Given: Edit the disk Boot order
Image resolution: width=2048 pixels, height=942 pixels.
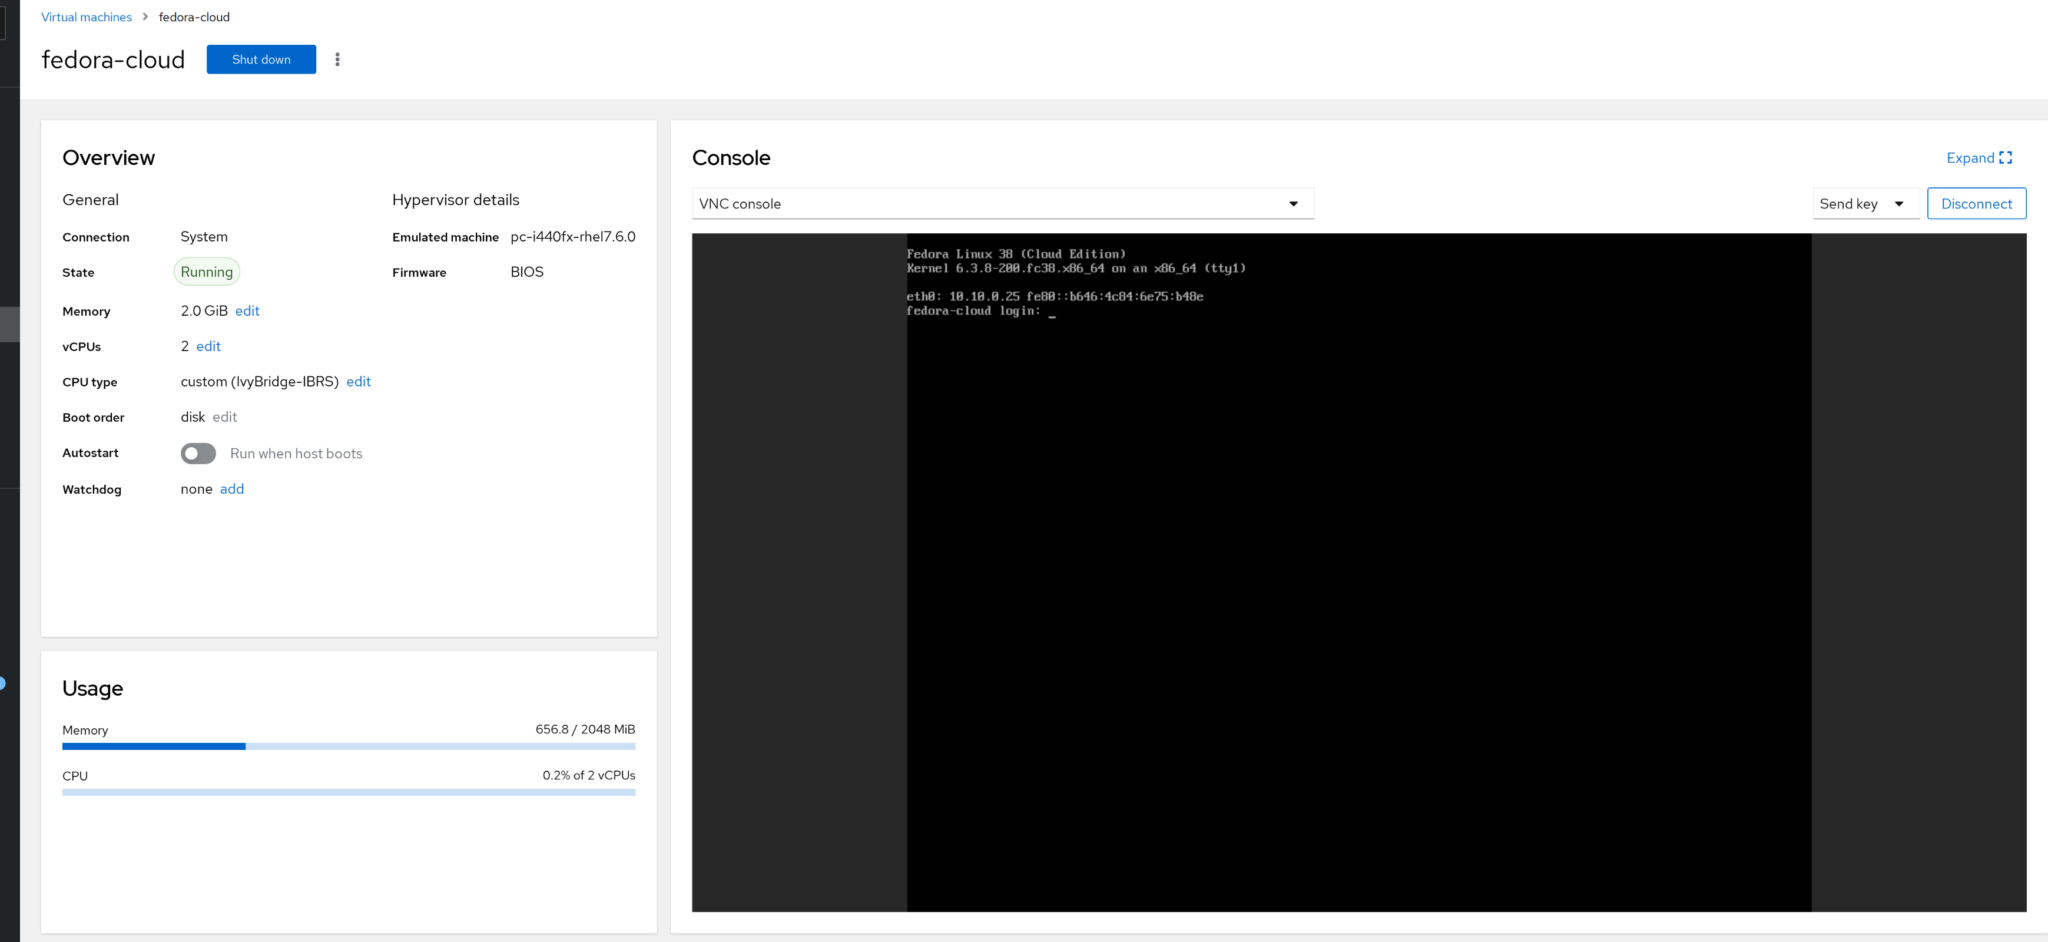Looking at the screenshot, I should point(224,417).
